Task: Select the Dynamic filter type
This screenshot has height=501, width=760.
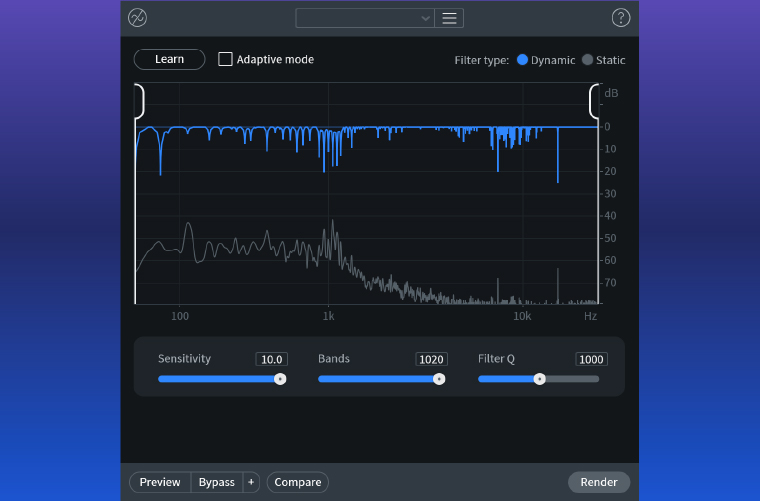Action: pos(522,60)
